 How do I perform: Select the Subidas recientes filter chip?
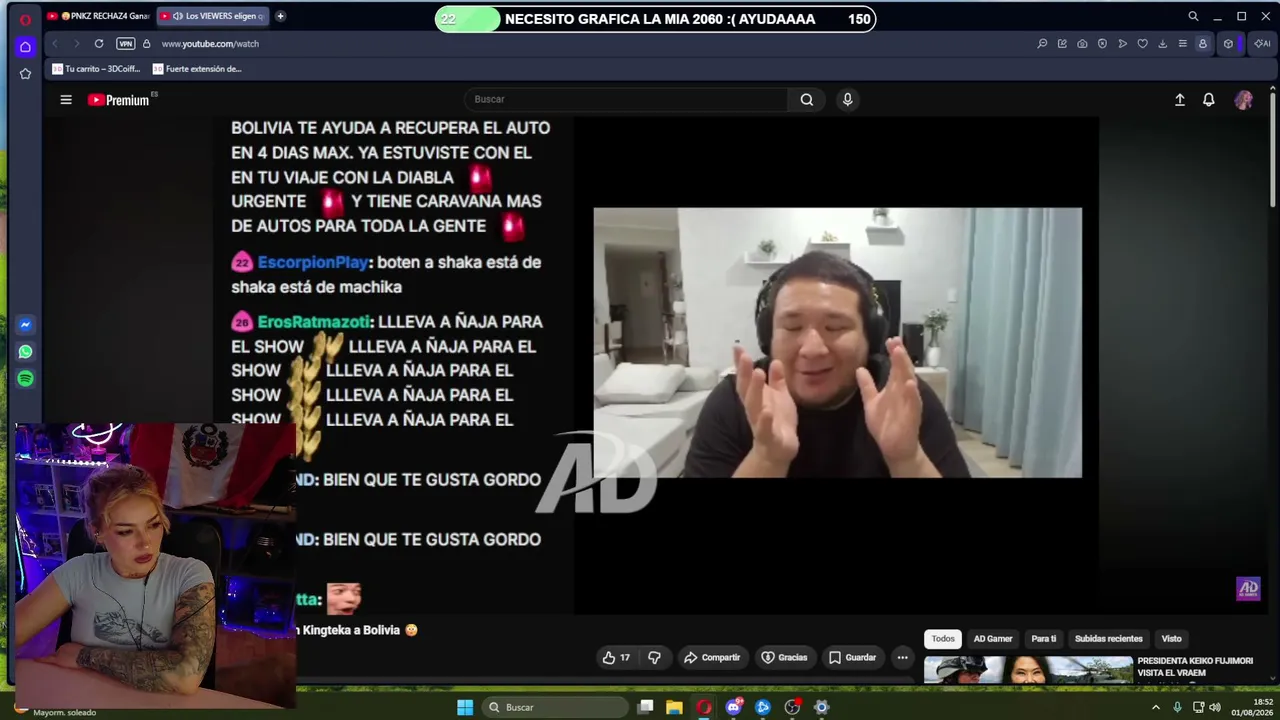tap(1108, 639)
